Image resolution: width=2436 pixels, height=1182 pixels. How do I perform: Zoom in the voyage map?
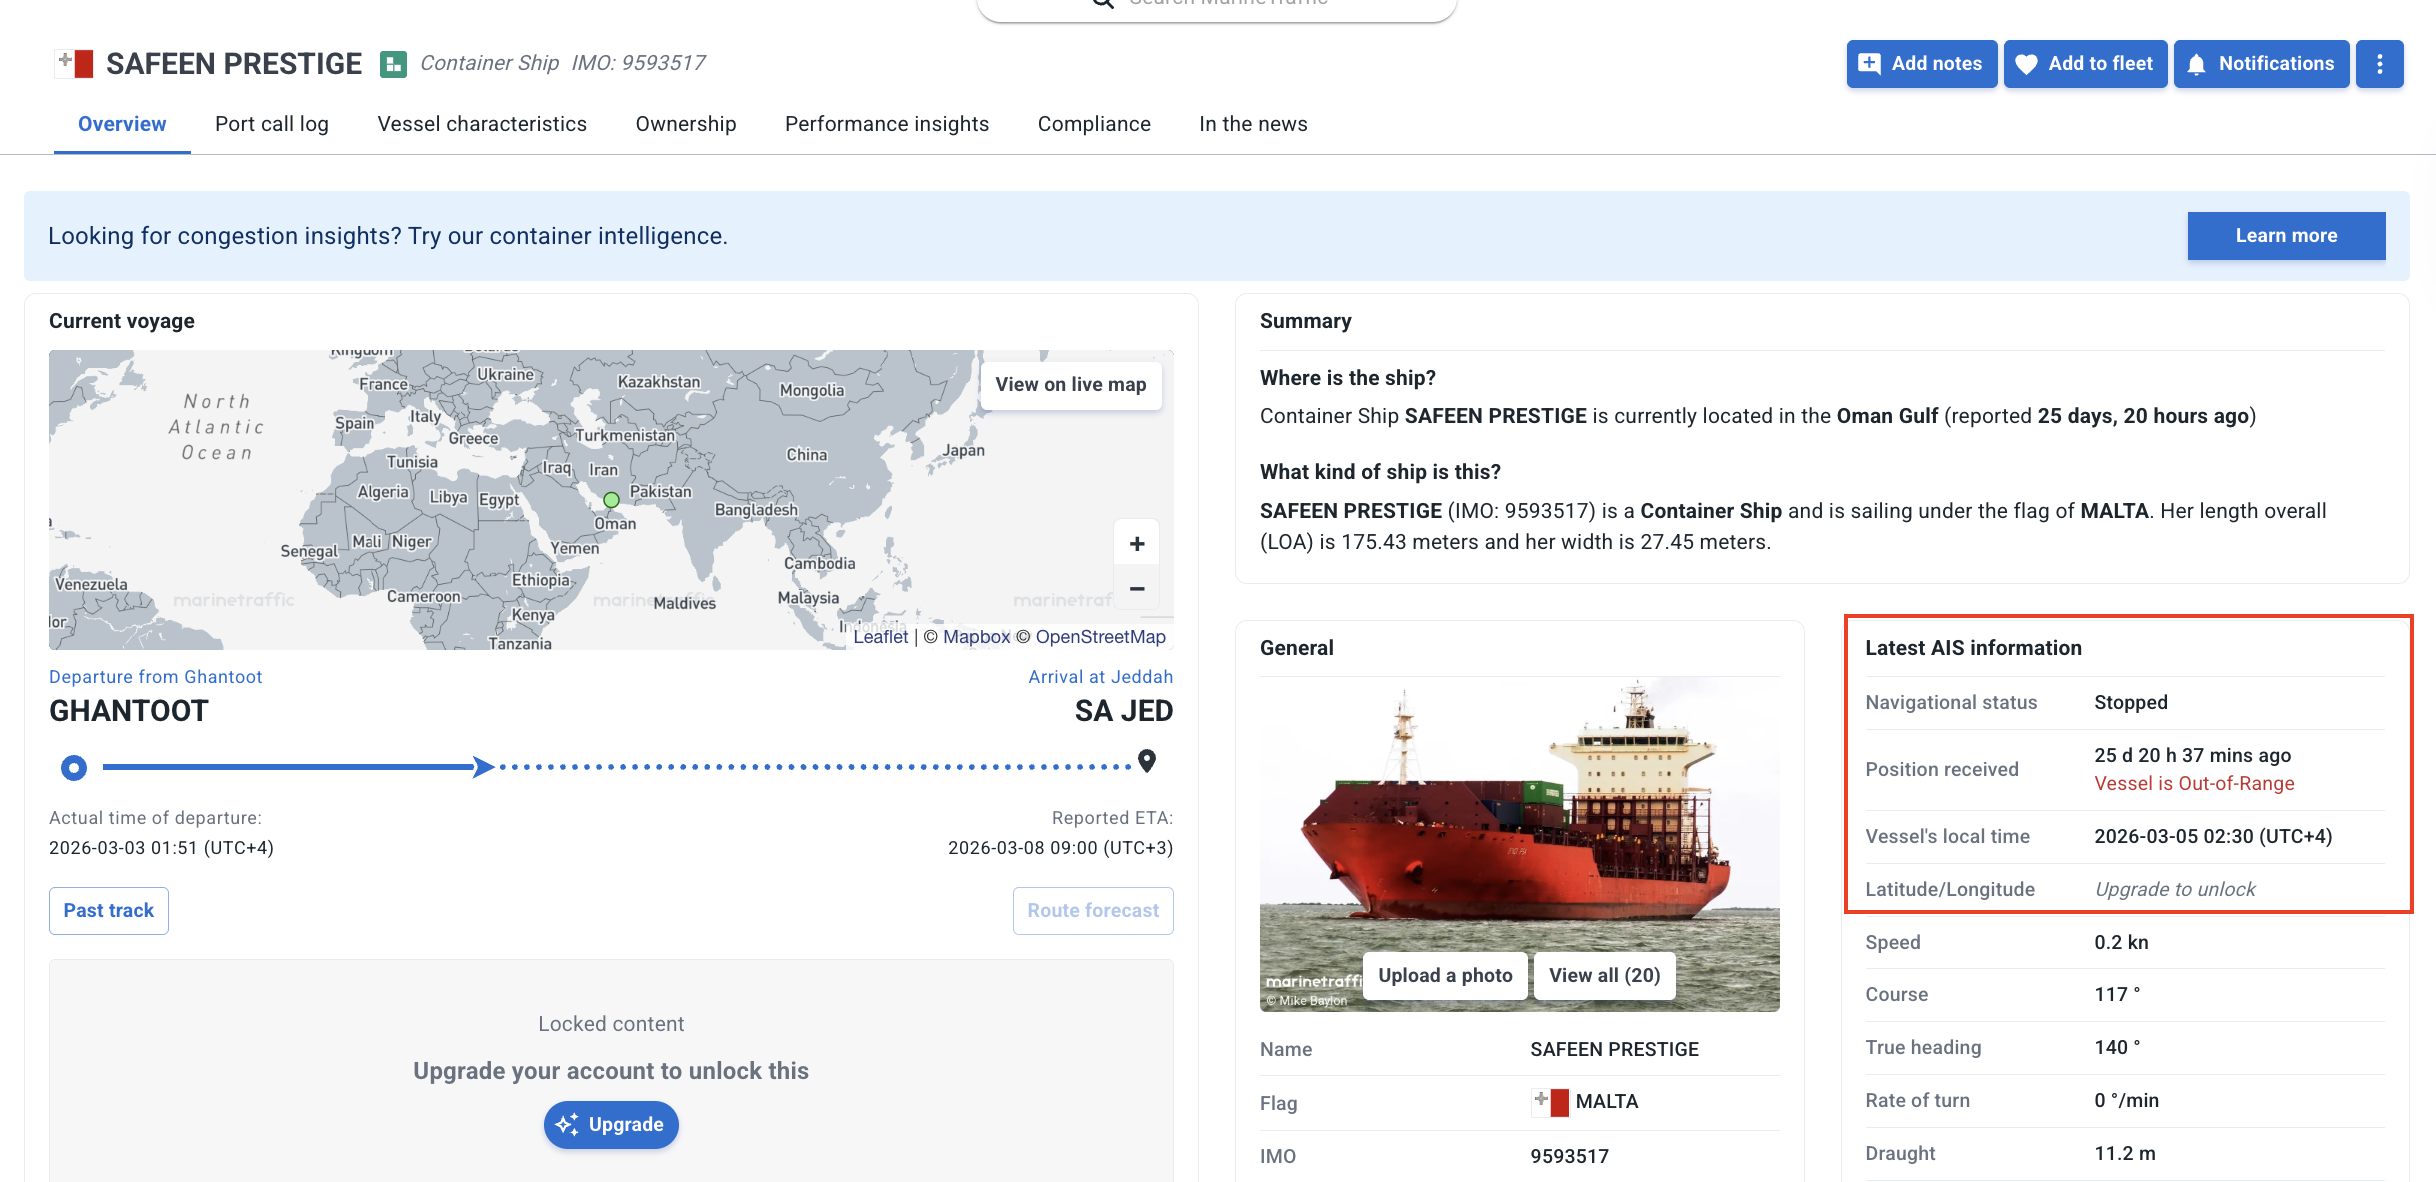click(1137, 544)
